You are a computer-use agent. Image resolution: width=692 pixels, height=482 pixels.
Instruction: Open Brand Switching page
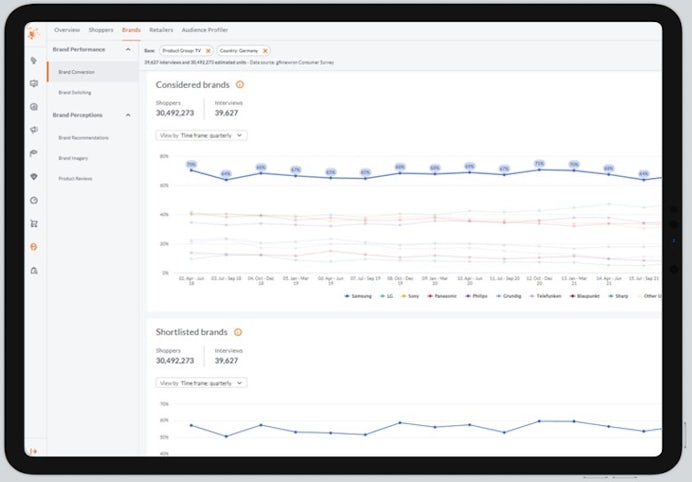pyautogui.click(x=75, y=92)
